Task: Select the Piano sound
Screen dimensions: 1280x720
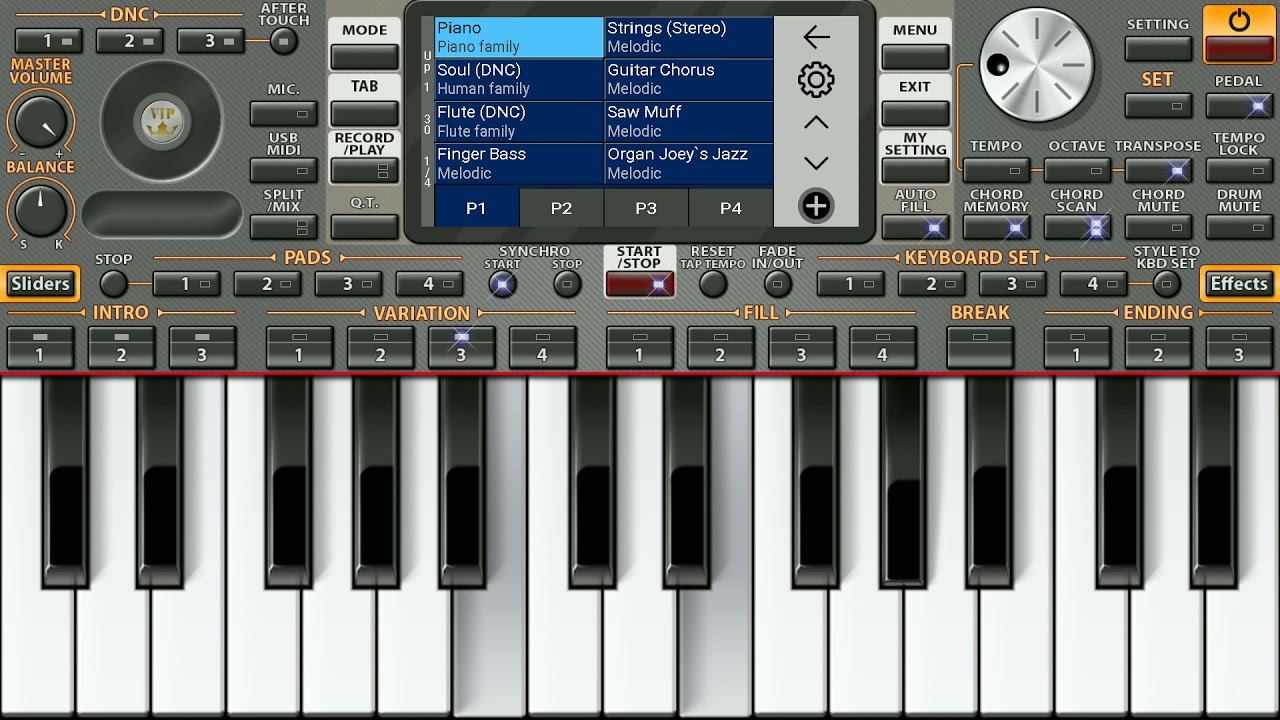Action: click(518, 37)
